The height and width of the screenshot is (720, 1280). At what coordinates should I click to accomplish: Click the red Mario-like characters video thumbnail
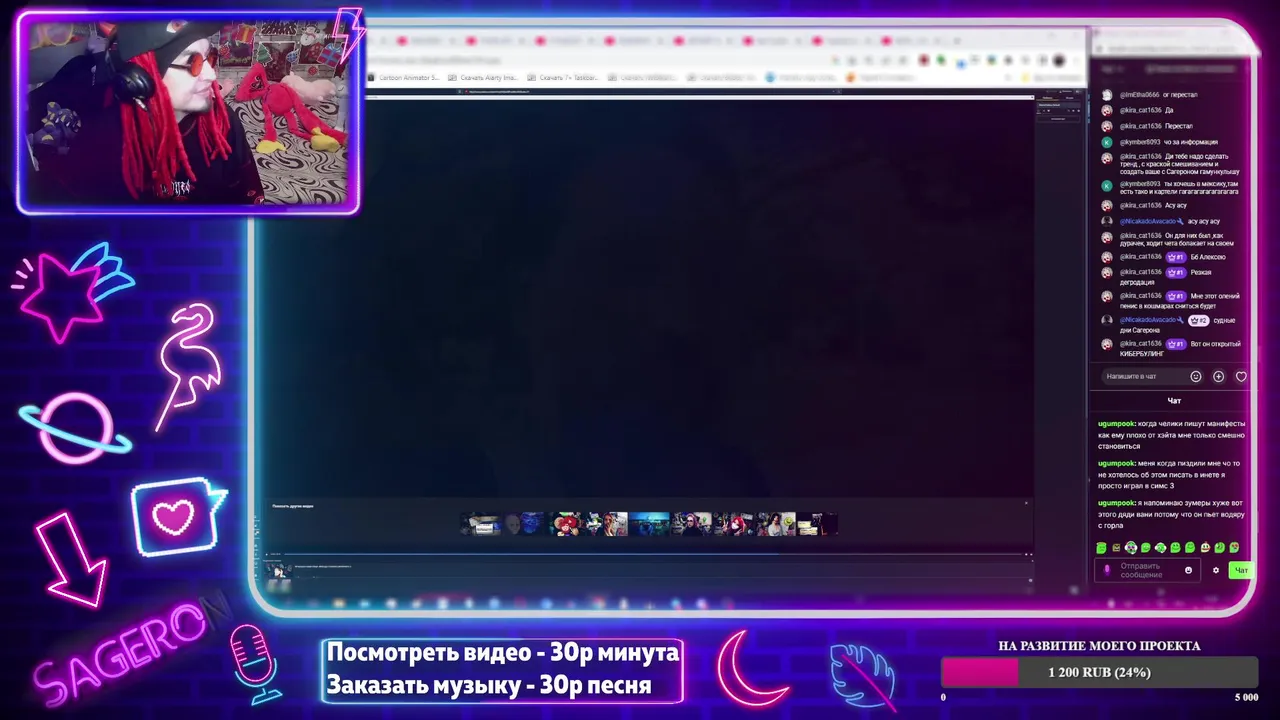pos(566,524)
